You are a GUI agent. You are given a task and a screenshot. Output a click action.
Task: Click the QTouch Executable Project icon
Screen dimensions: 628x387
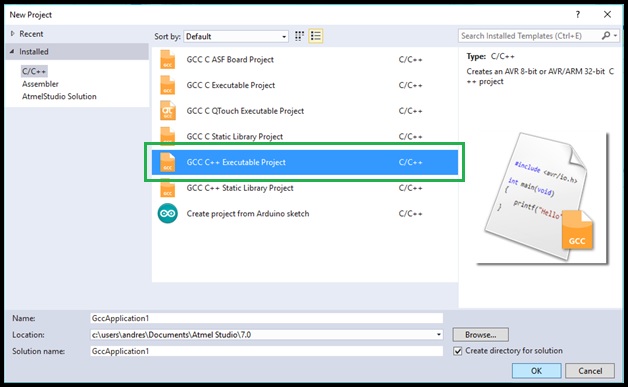coord(167,111)
